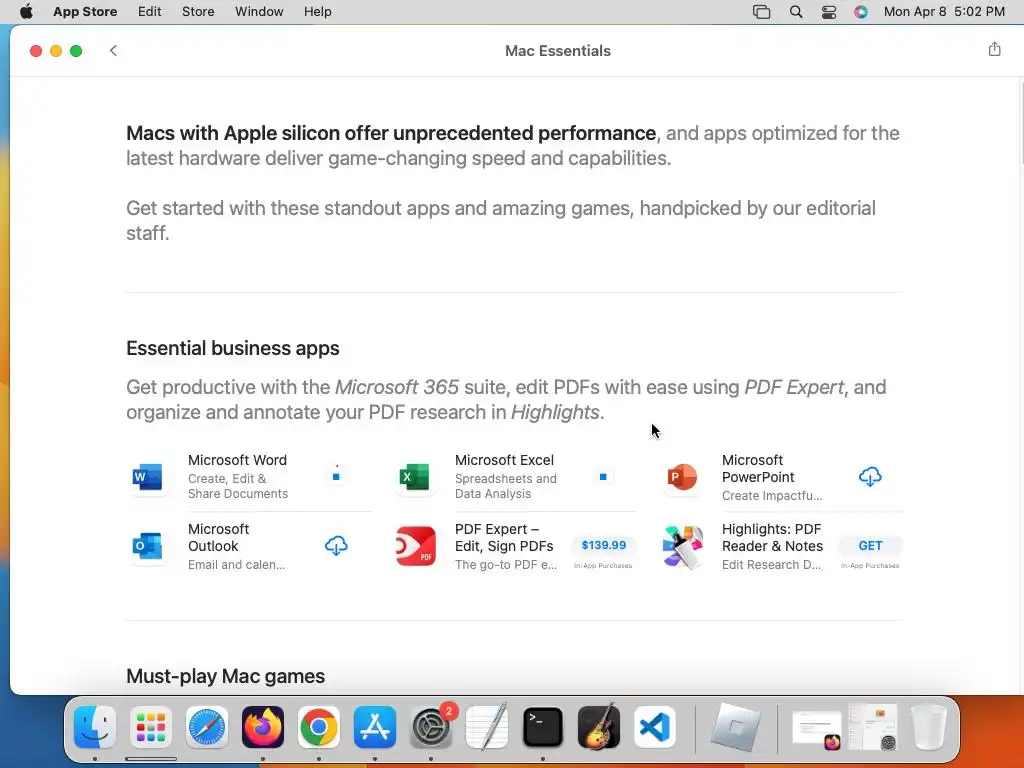
Task: Click GET for Highlights PDF Reader
Action: pos(870,545)
